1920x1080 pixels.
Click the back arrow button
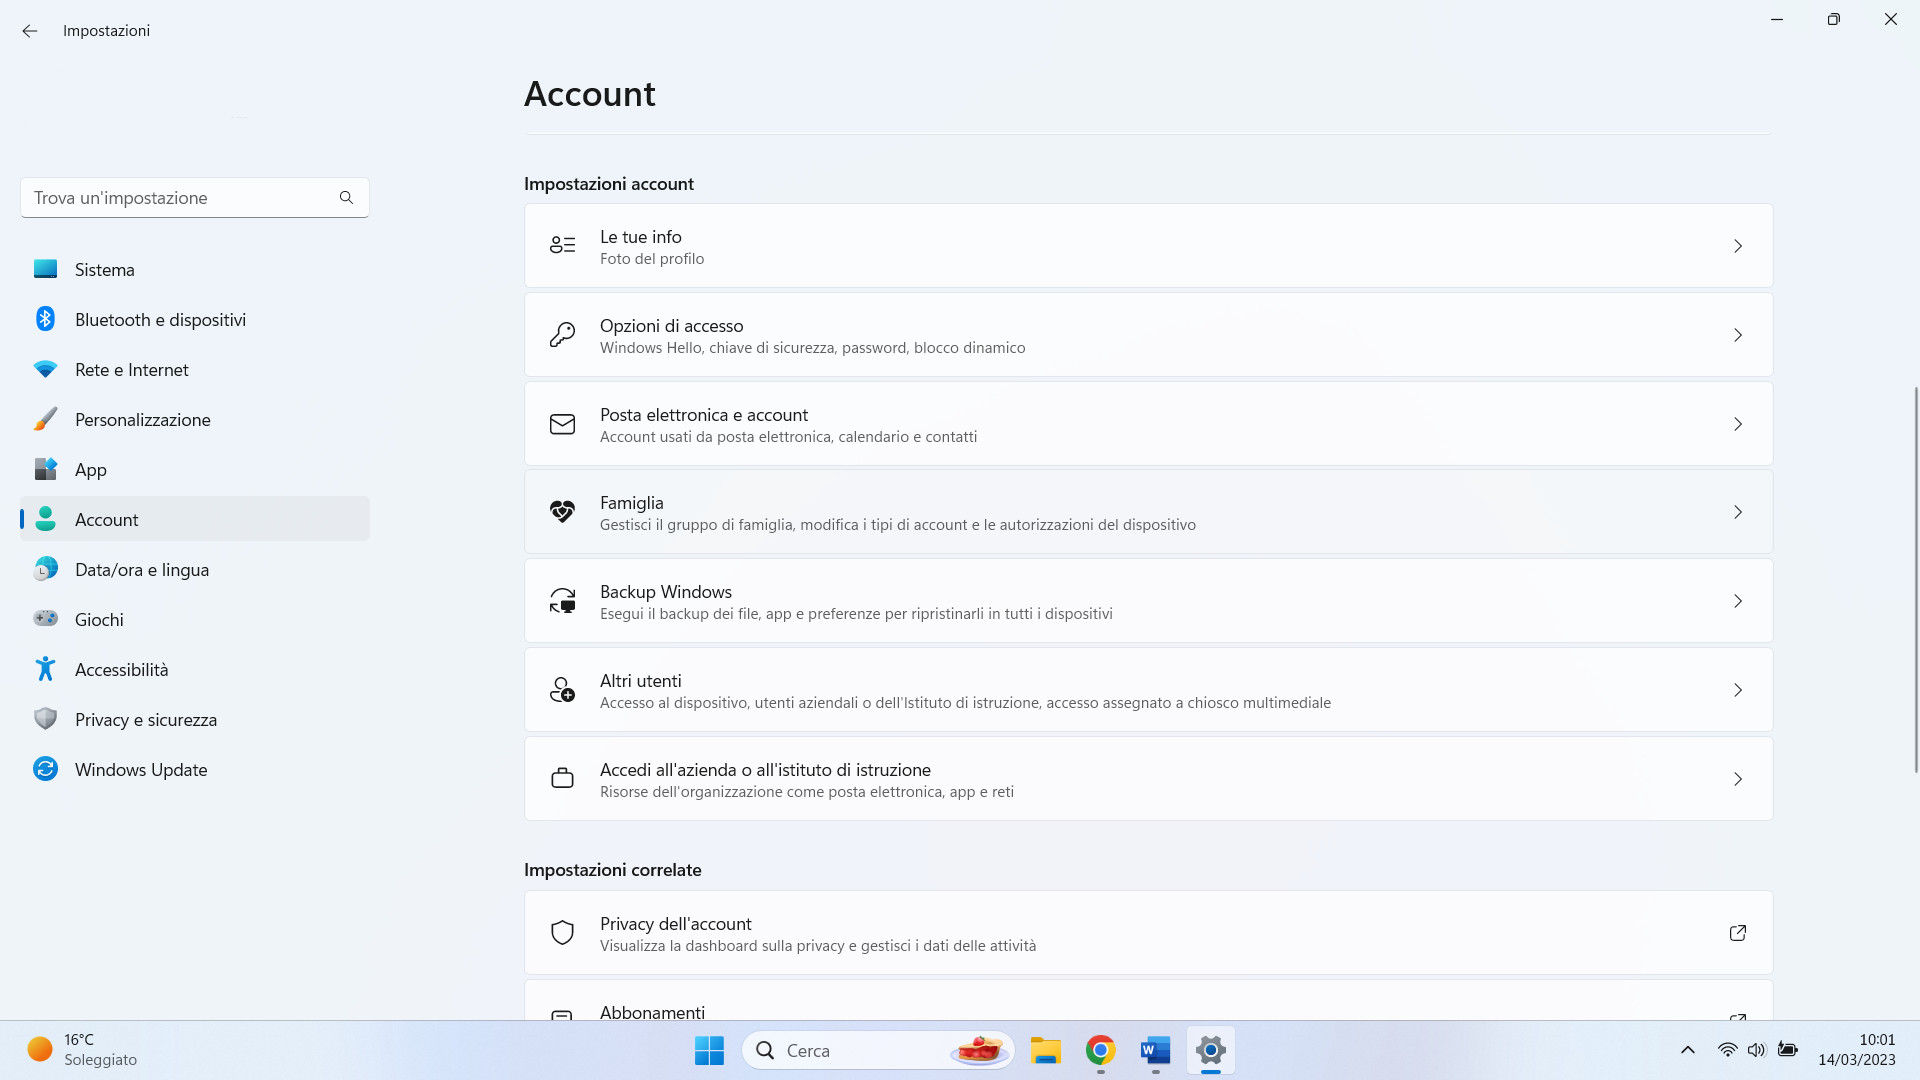(x=29, y=31)
